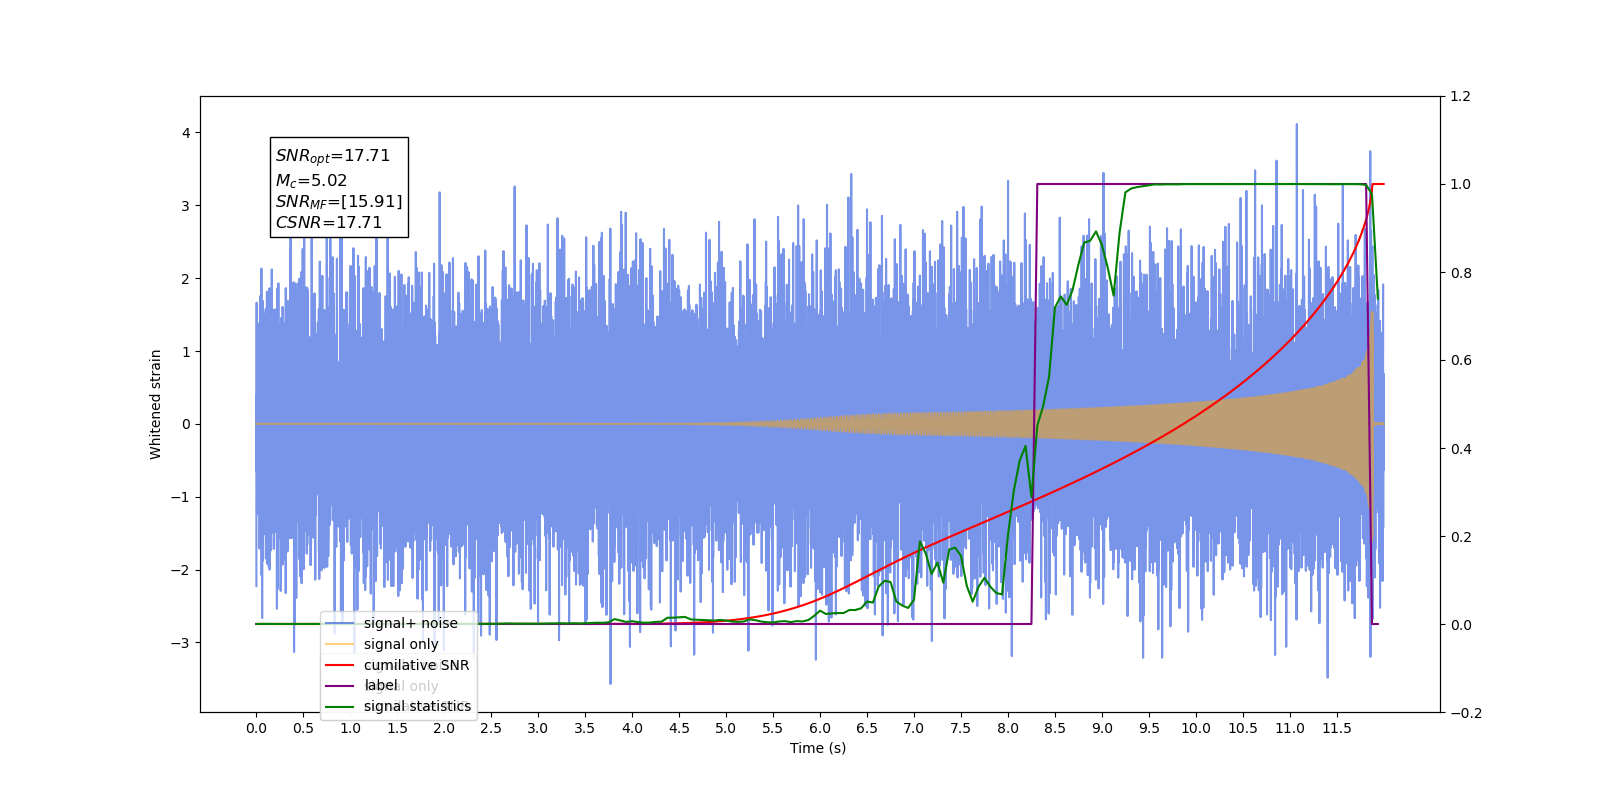Click the 10.0 tick on time axis
The height and width of the screenshot is (800, 1600).
[1196, 728]
